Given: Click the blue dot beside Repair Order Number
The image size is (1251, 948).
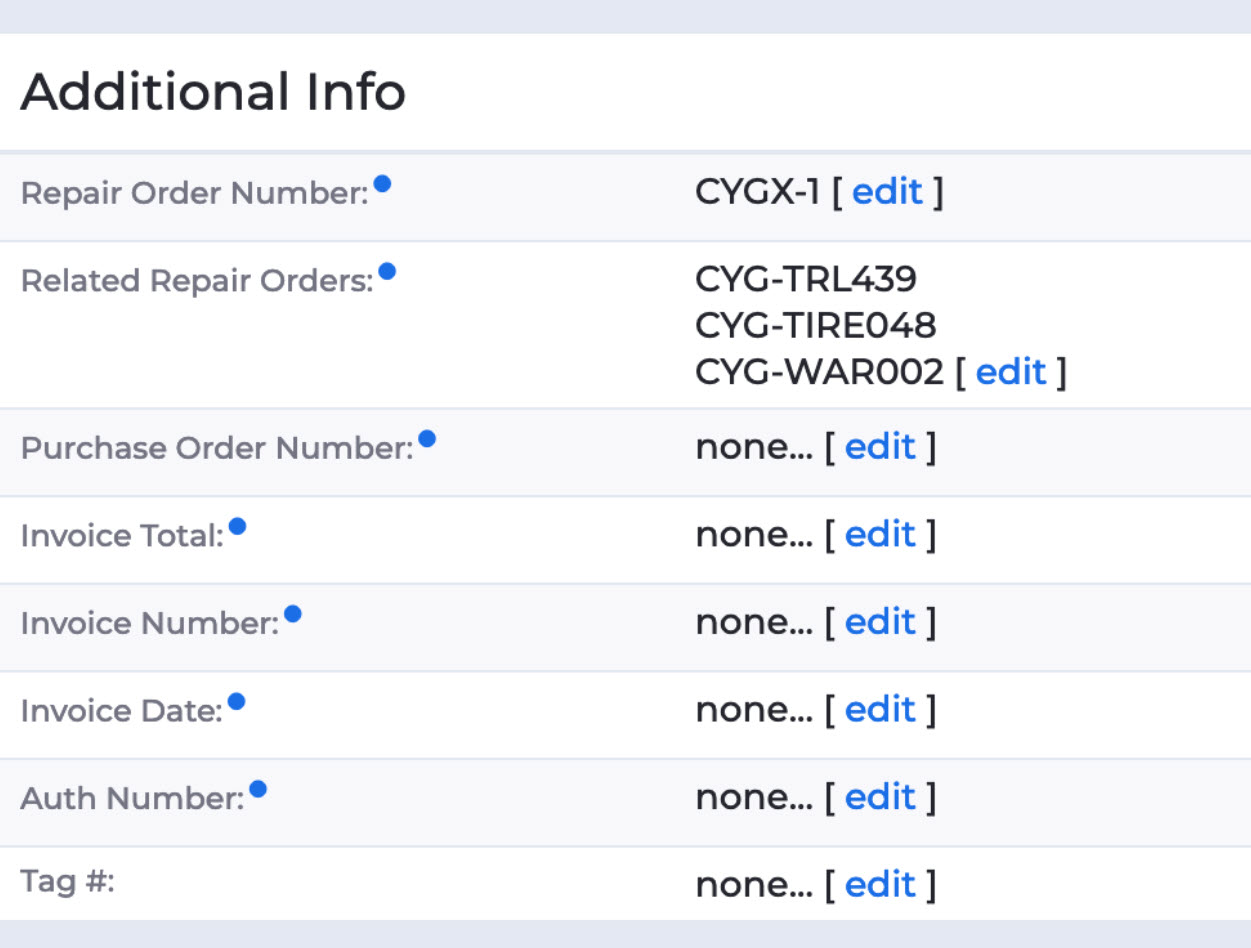Looking at the screenshot, I should click(x=382, y=183).
